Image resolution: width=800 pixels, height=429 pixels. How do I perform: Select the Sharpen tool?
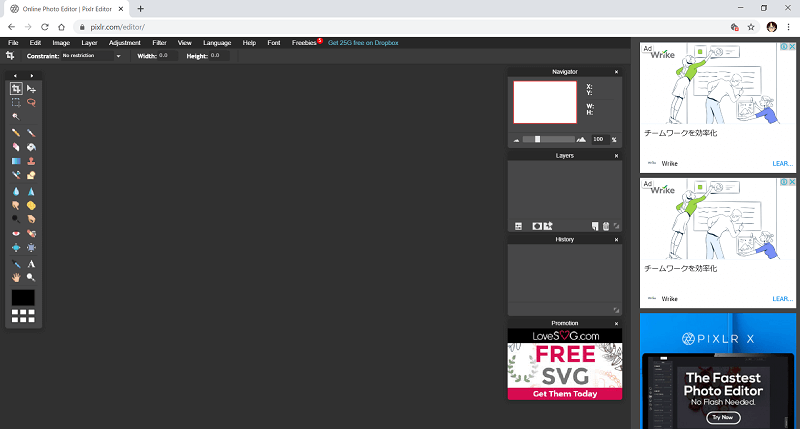tap(31, 192)
